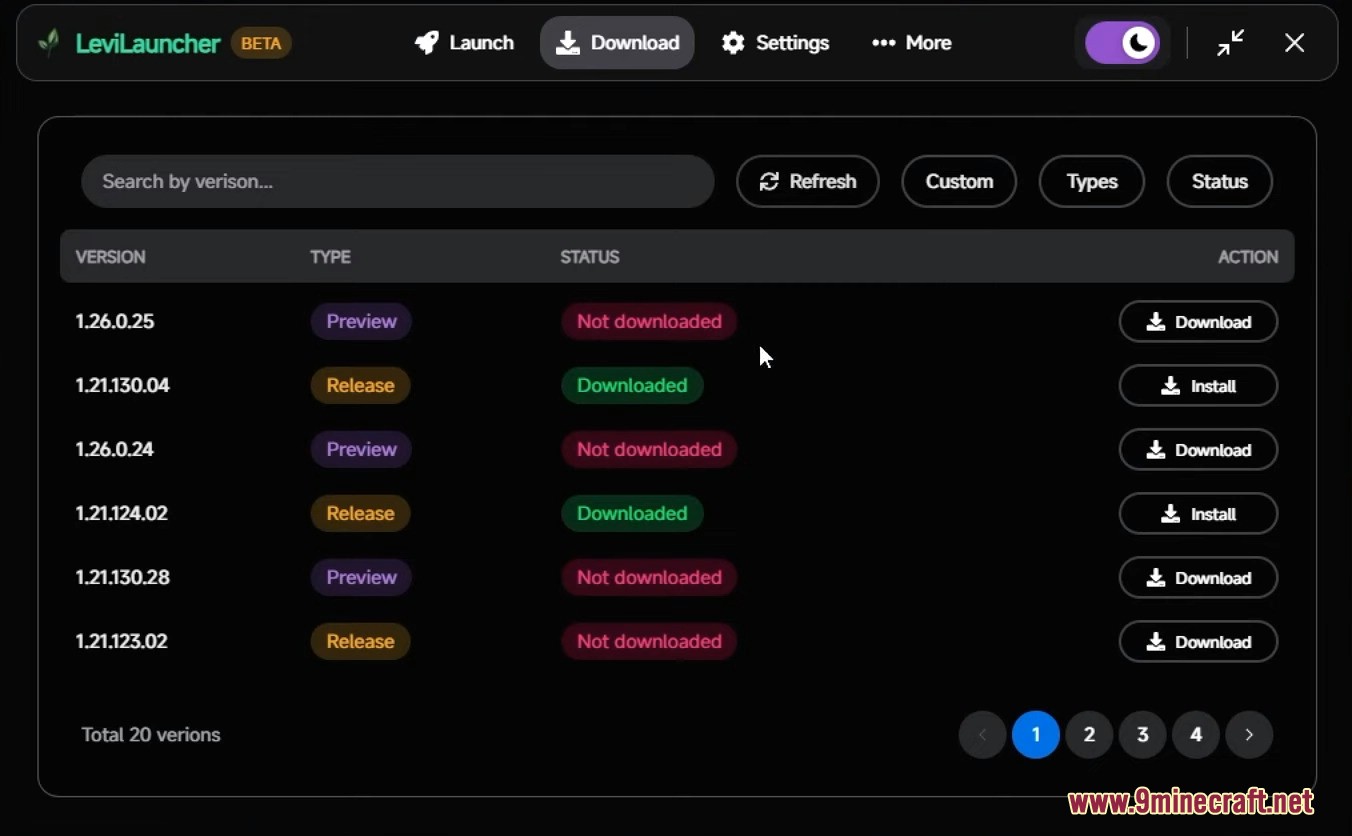Click the search by version field
Screen dimensions: 1352x836
click(x=397, y=181)
